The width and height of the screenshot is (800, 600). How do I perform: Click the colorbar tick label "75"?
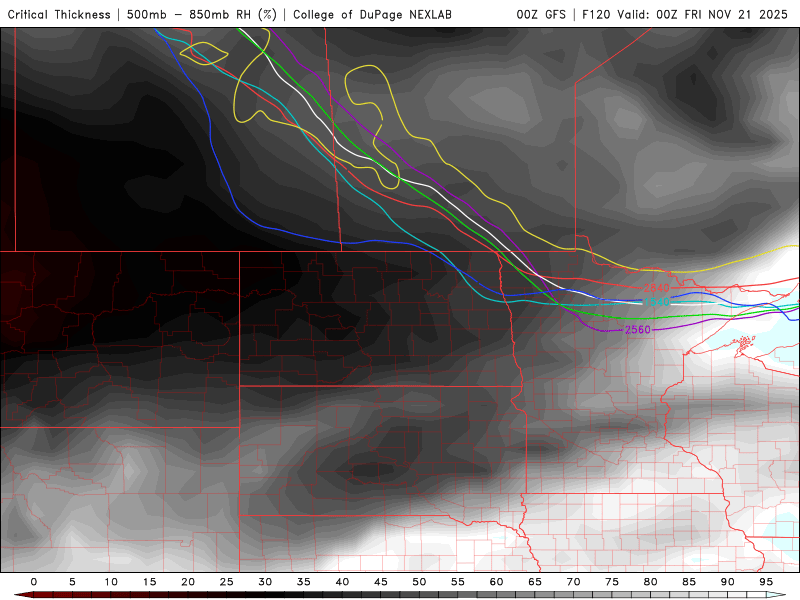click(612, 582)
